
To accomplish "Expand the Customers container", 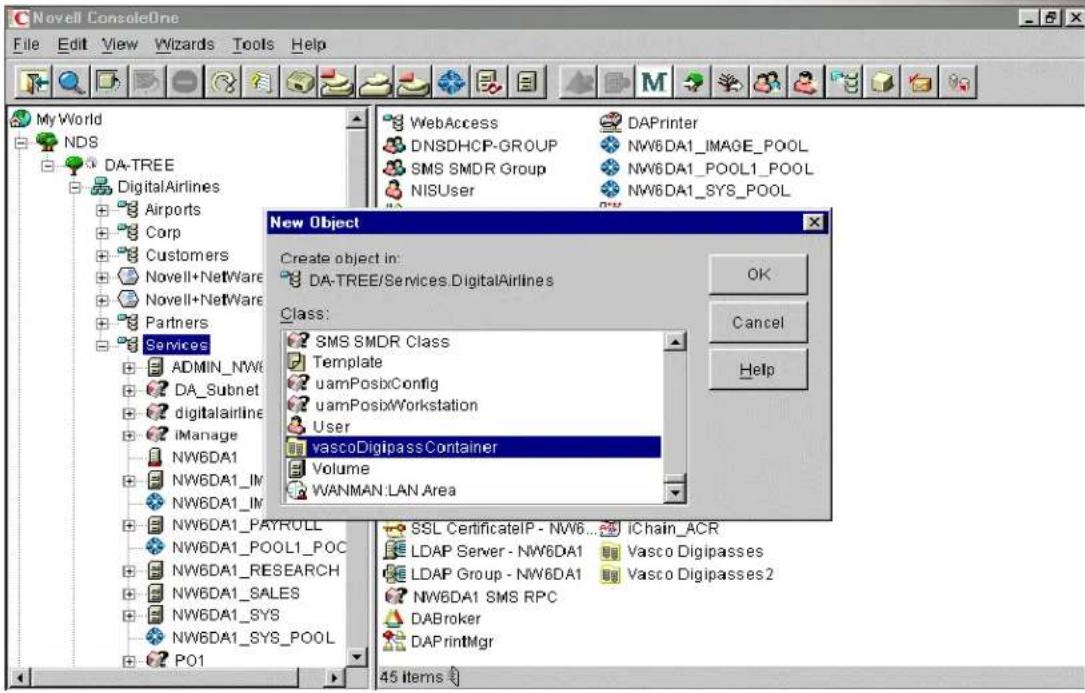I will [x=102, y=255].
